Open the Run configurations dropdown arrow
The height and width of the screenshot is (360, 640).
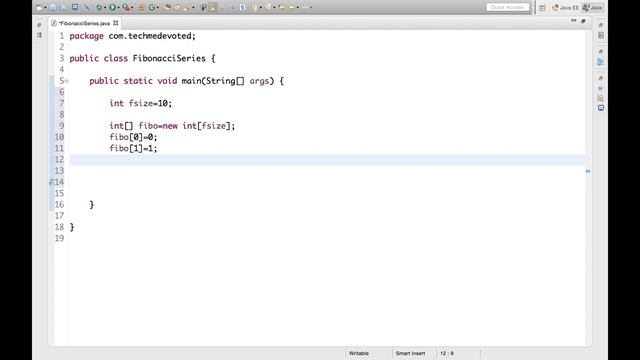click(x=118, y=7)
